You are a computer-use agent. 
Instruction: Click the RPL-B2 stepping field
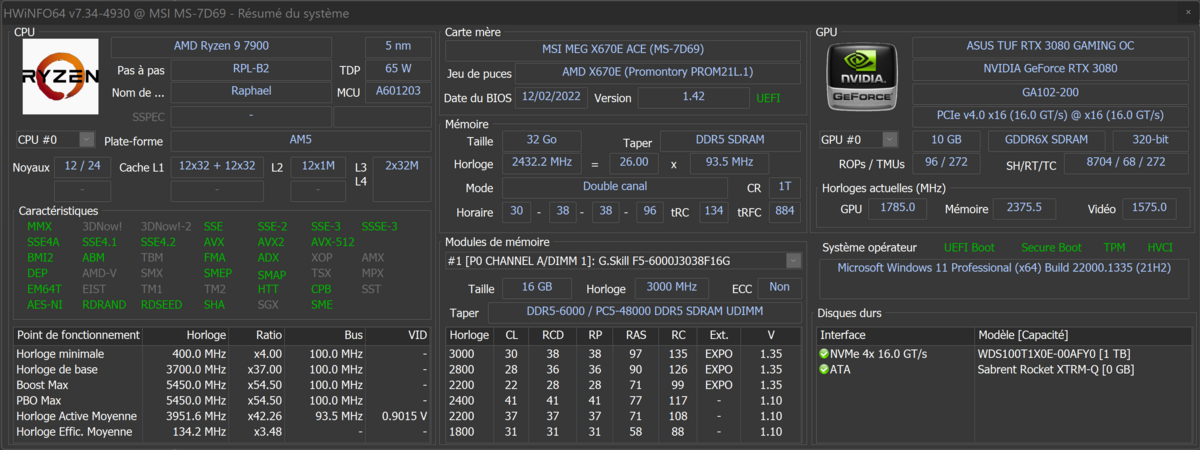250,70
